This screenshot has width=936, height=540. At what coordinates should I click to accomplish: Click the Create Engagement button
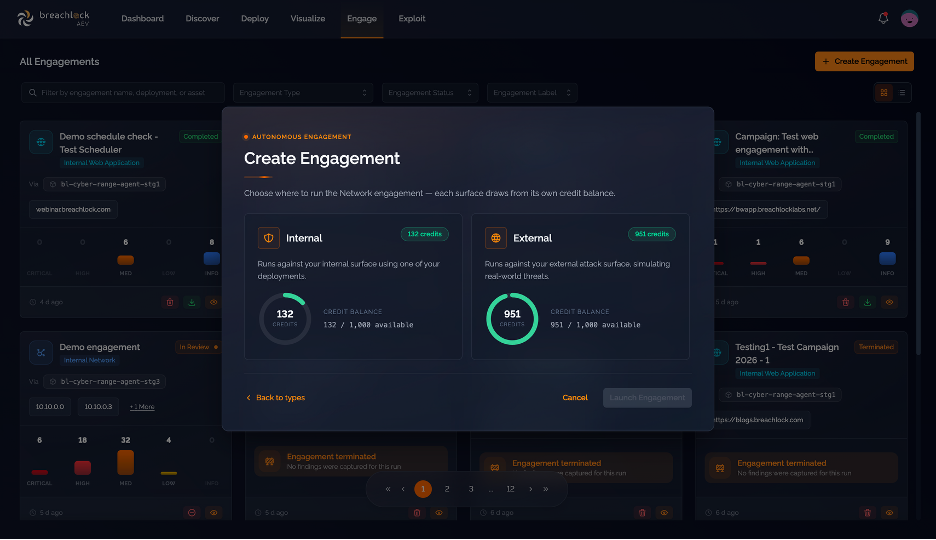[x=864, y=61]
